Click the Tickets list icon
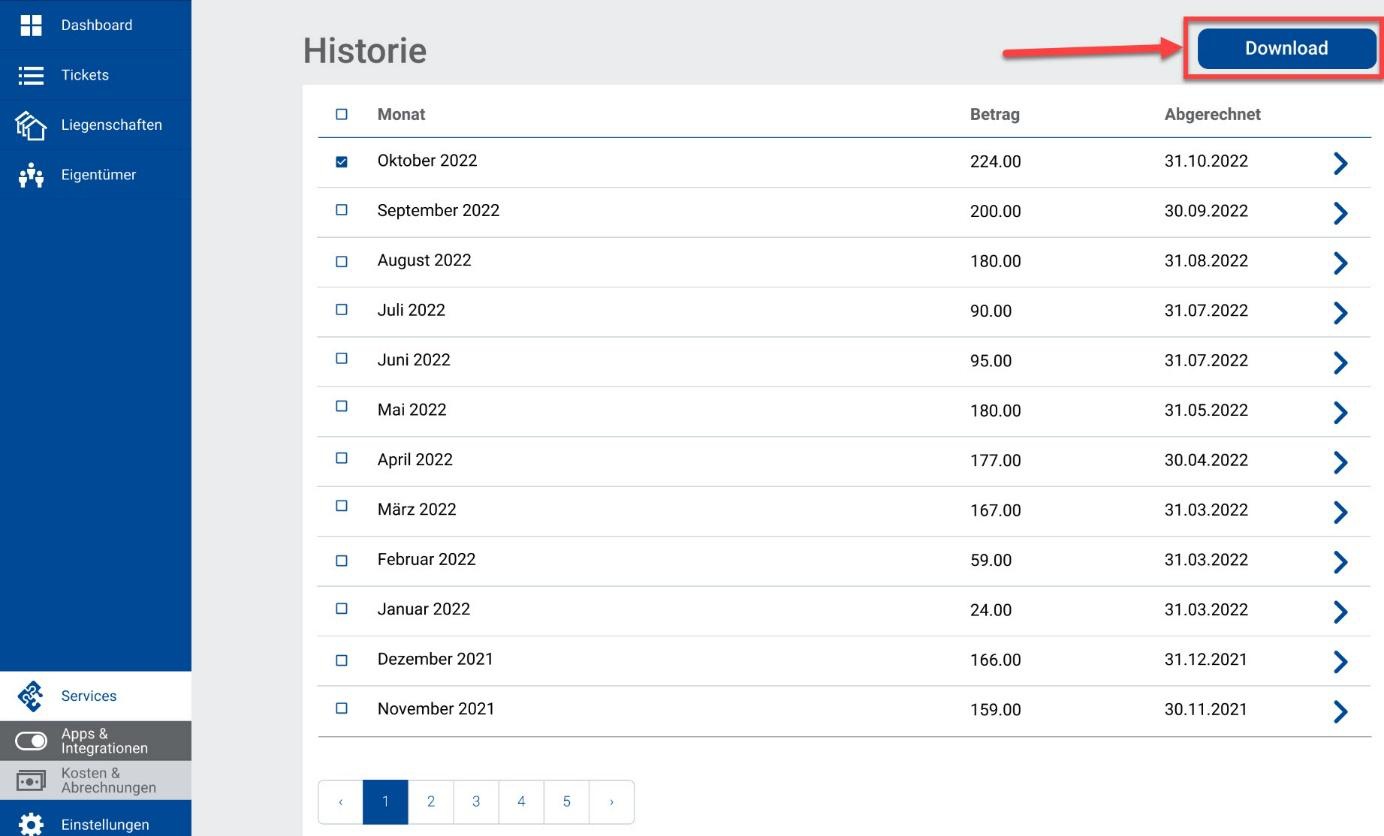 [31, 75]
